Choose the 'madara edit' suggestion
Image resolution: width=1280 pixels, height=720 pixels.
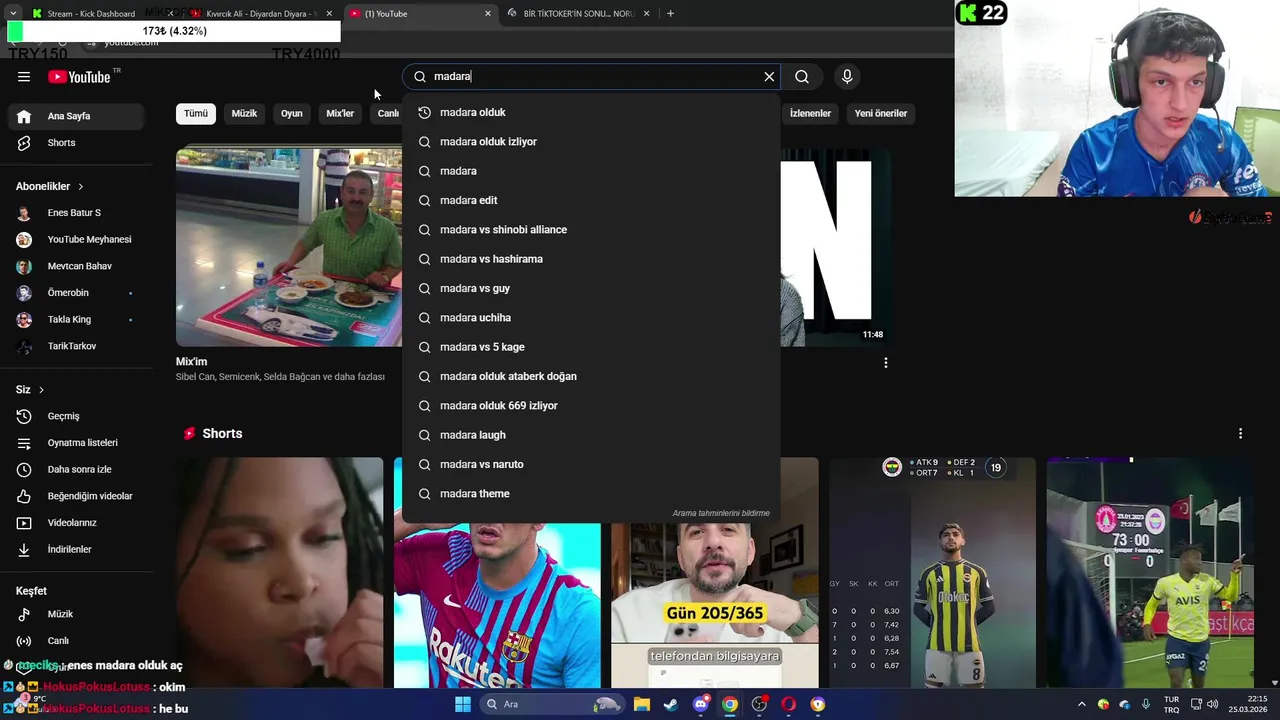coord(591,200)
